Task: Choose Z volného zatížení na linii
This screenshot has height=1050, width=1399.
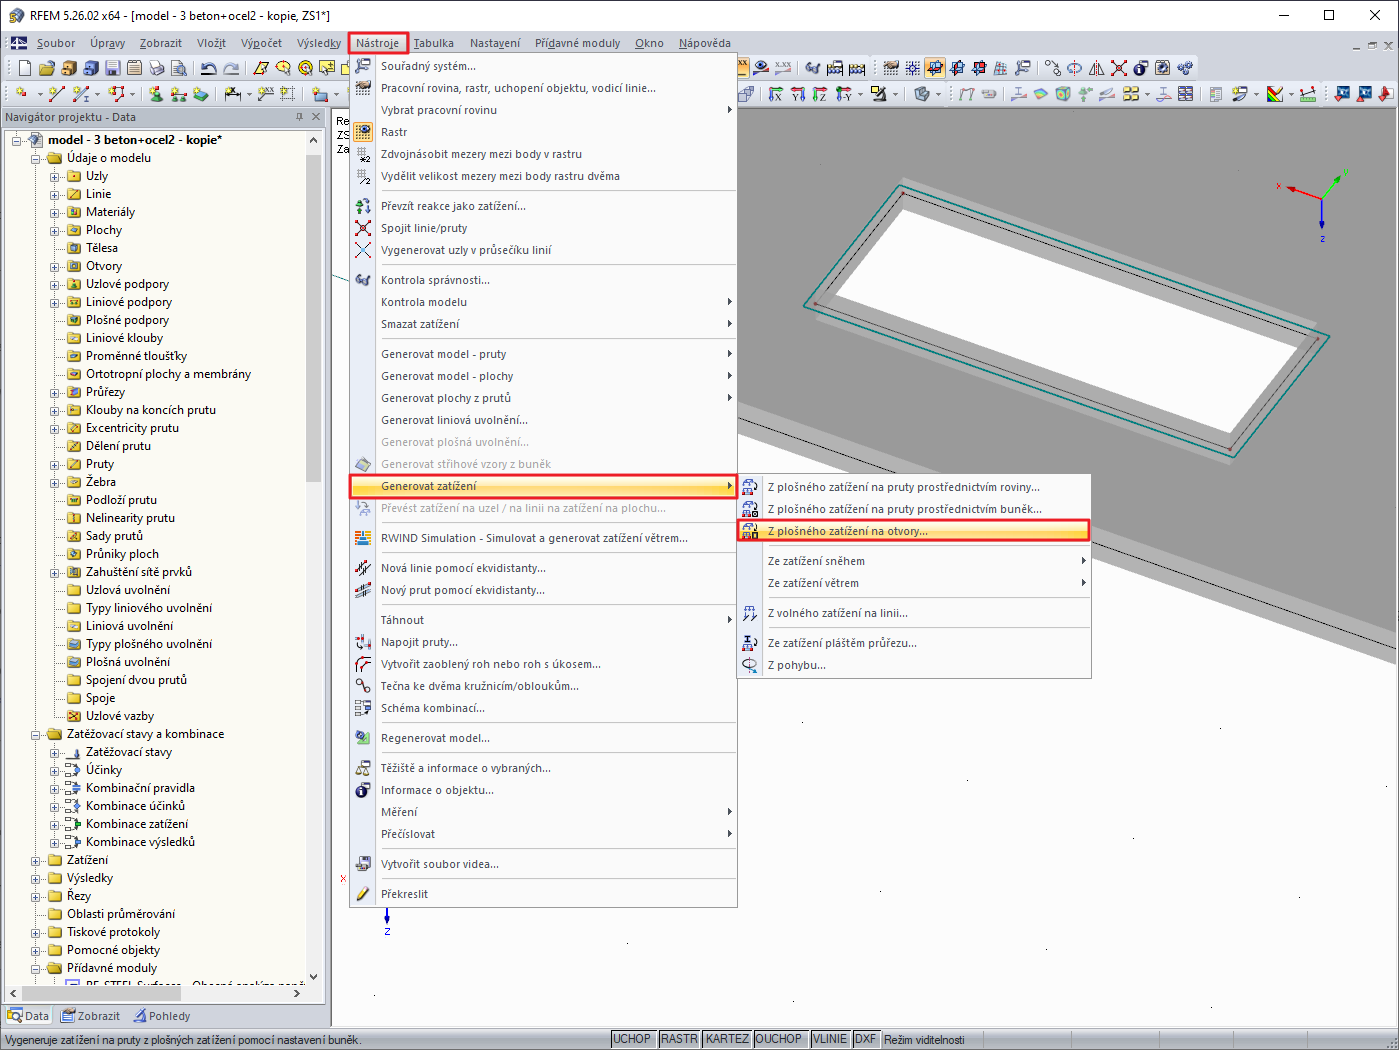Action: point(913,613)
